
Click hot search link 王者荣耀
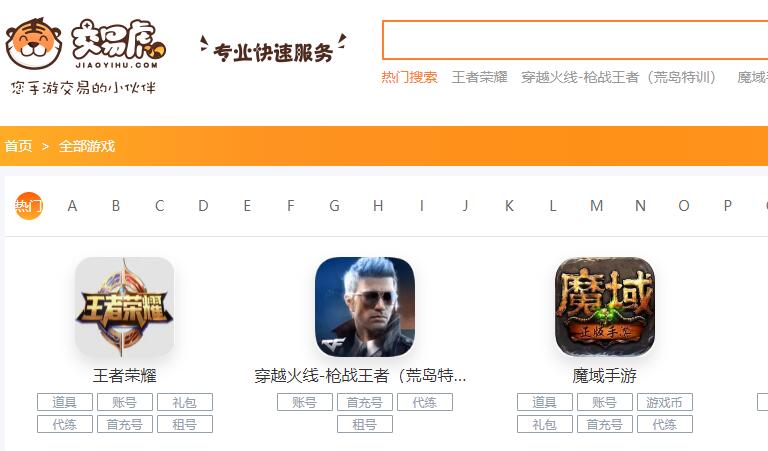pyautogui.click(x=479, y=77)
